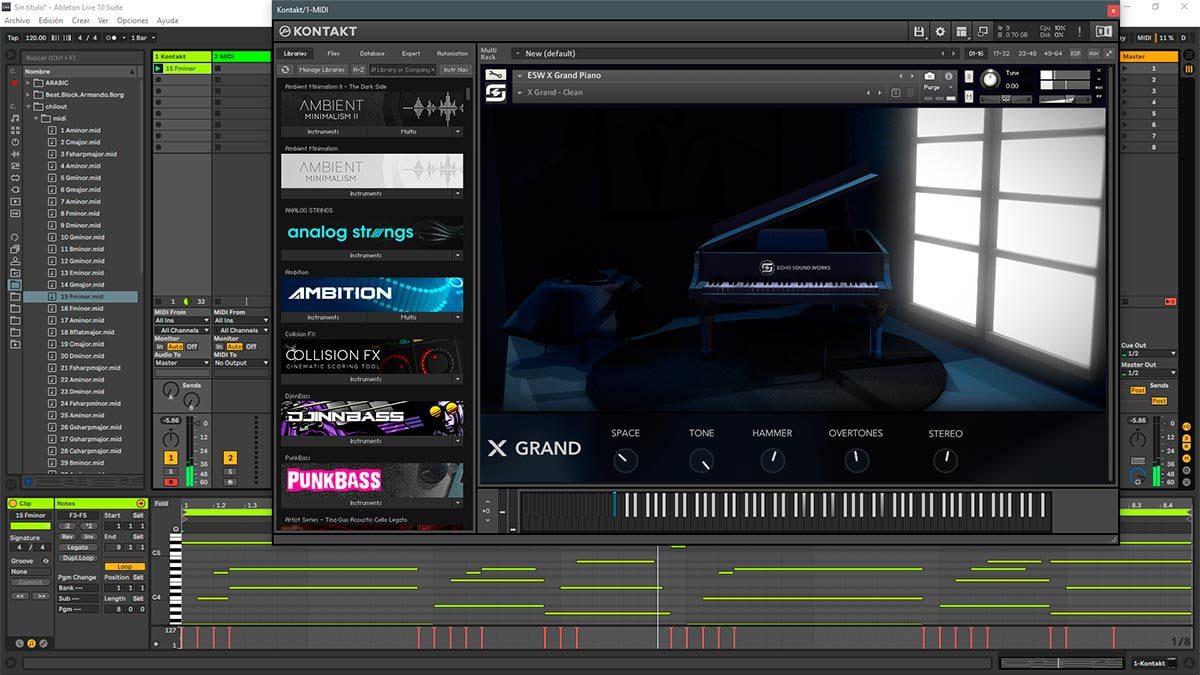Toggle track 1 activator button

click(171, 457)
